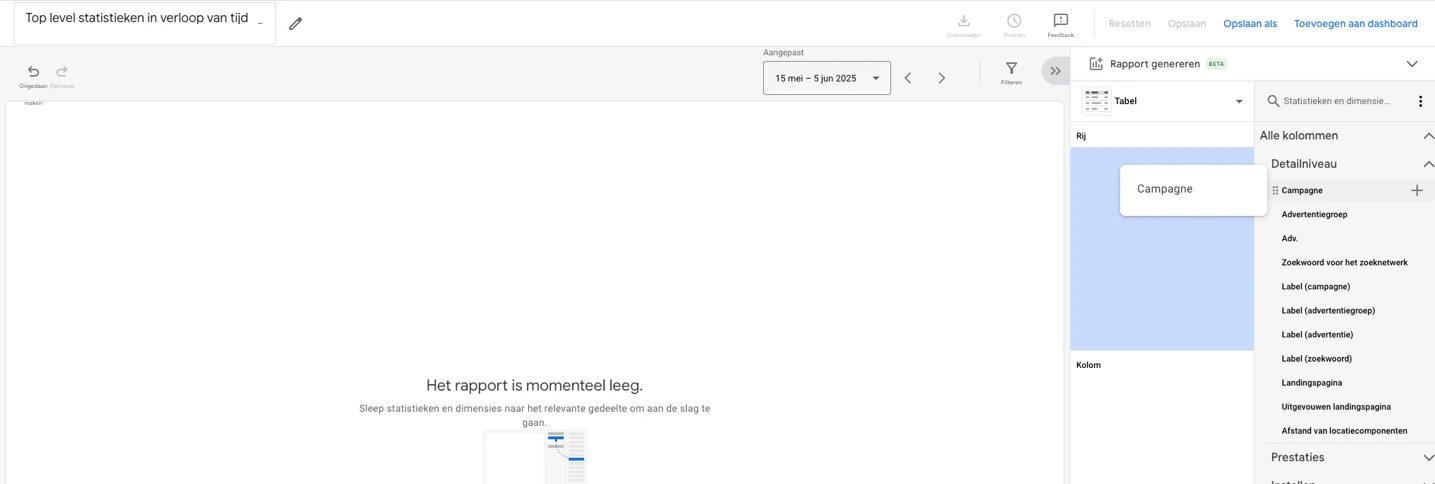Select Zoekwoord voor het zoeknetwerk dimension
This screenshot has width=1435, height=484.
[x=1344, y=262]
